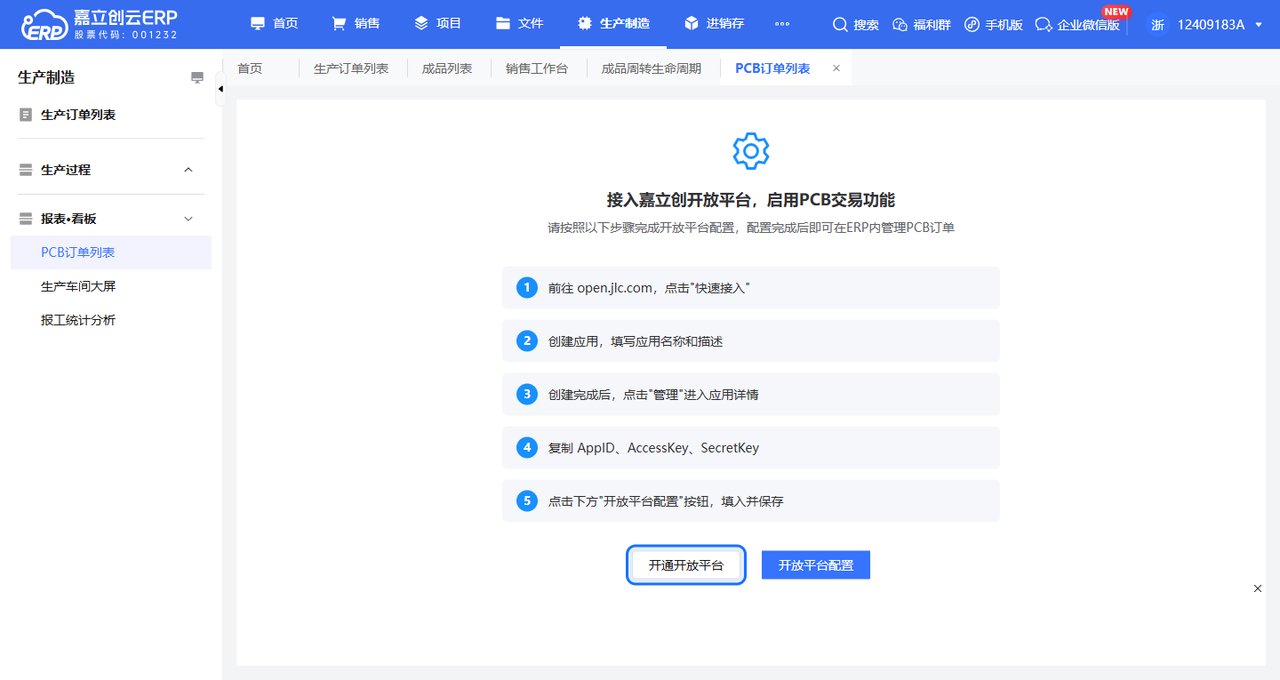
Task: Open the 进销存 navigation menu
Action: click(x=714, y=23)
